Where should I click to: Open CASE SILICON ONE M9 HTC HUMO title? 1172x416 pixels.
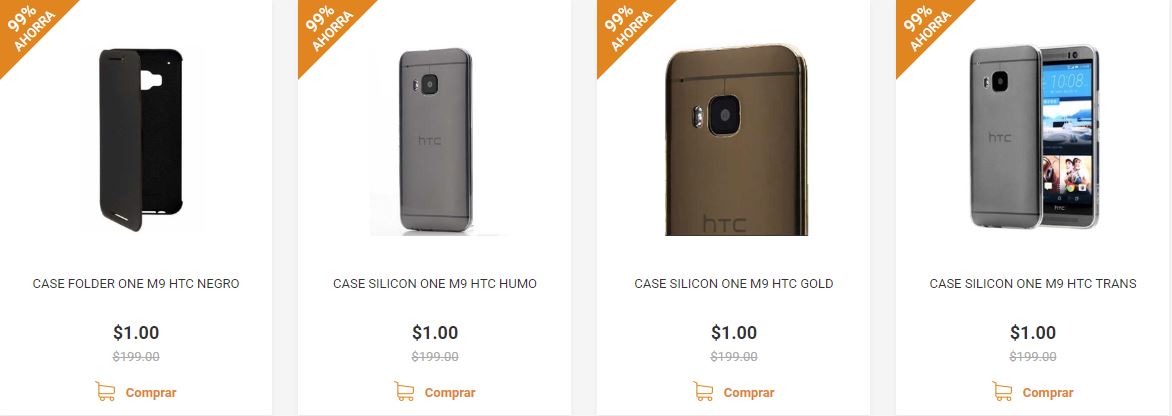(x=435, y=284)
